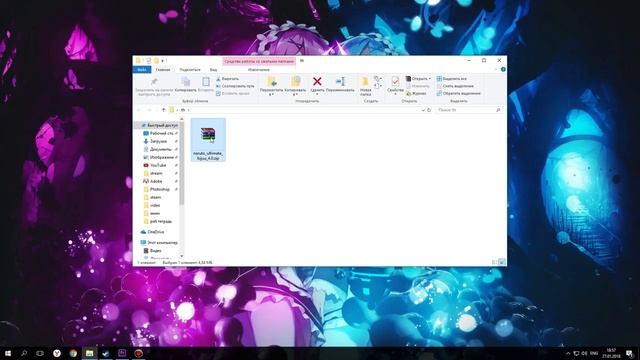The width and height of the screenshot is (640, 360).
Task: Switch to the Share ribbon tab
Action: pyautogui.click(x=190, y=70)
